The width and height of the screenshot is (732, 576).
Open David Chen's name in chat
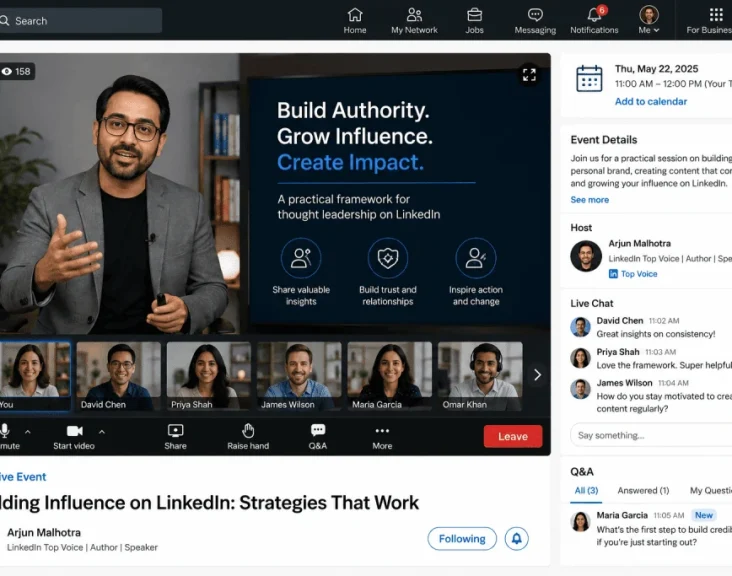(x=619, y=321)
